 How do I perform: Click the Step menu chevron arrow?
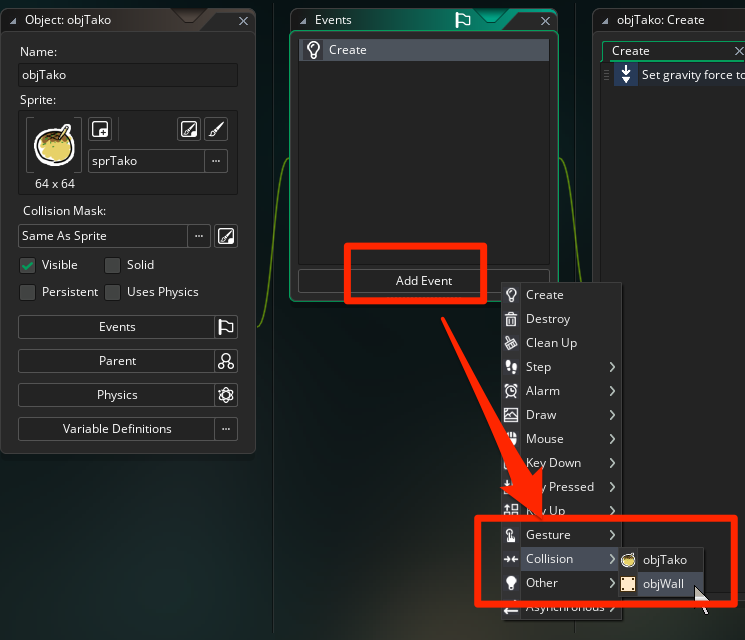(x=612, y=367)
